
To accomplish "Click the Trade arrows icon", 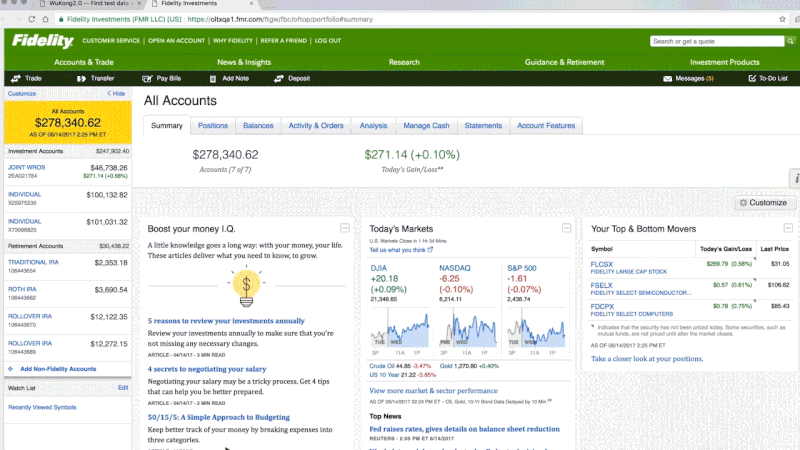I will coord(16,79).
